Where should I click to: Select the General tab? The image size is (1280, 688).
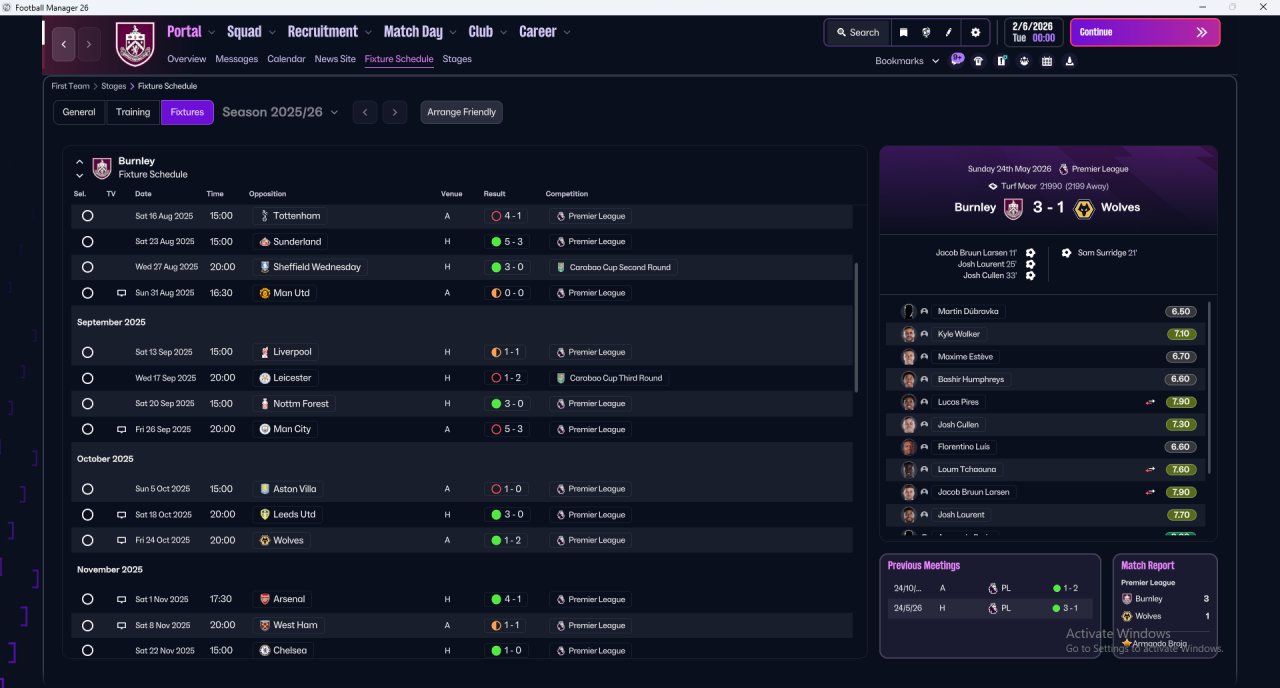click(x=79, y=112)
